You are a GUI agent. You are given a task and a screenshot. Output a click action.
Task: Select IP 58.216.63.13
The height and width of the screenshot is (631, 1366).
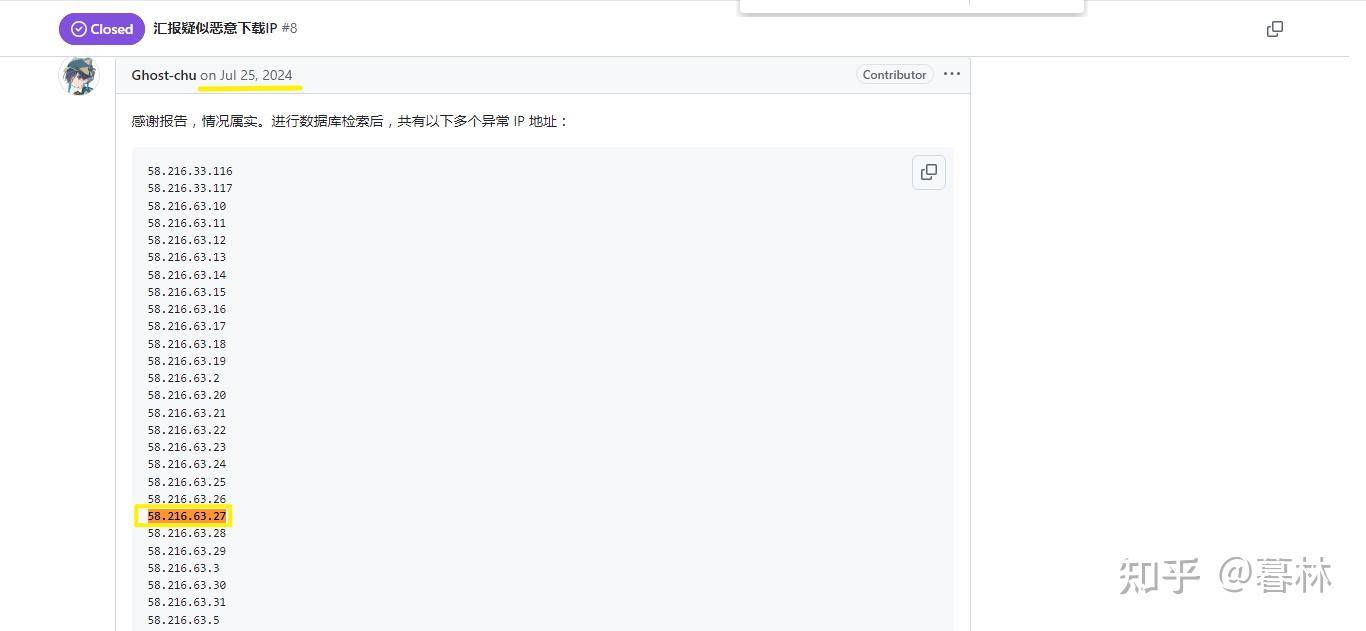(187, 257)
